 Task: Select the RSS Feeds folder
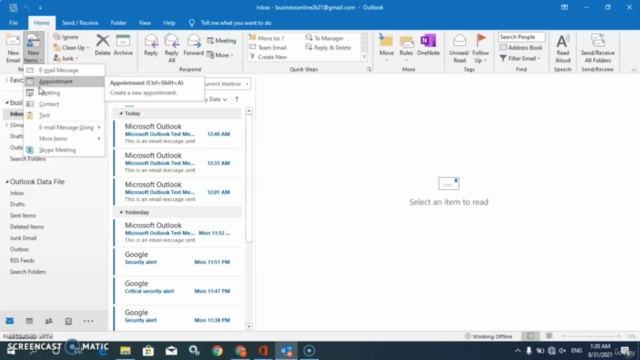click(22, 260)
